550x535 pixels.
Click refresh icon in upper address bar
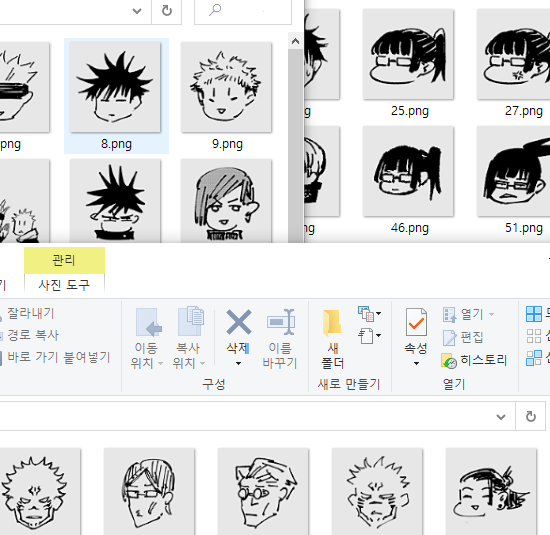(167, 11)
